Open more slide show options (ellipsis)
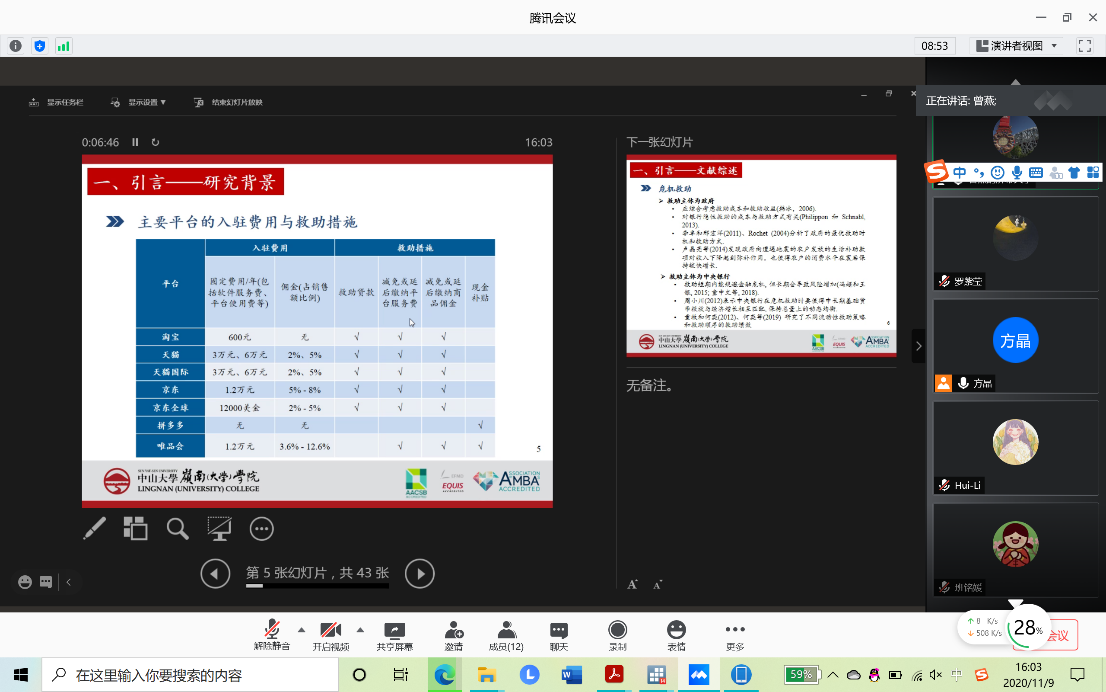 pyautogui.click(x=261, y=528)
